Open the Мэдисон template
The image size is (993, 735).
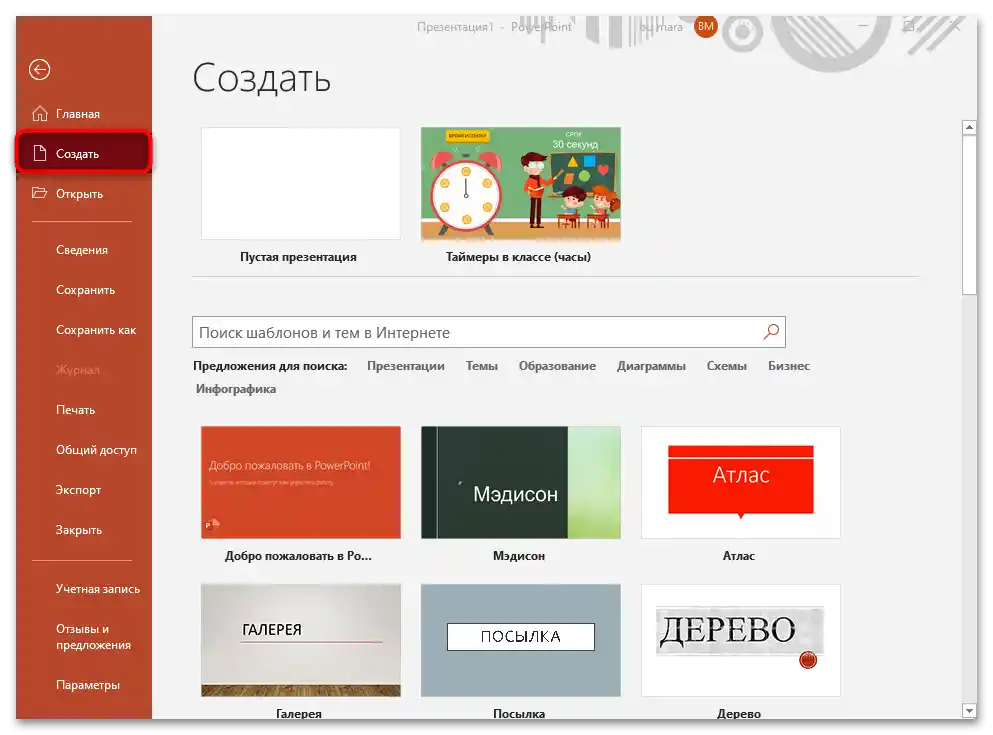(x=520, y=482)
